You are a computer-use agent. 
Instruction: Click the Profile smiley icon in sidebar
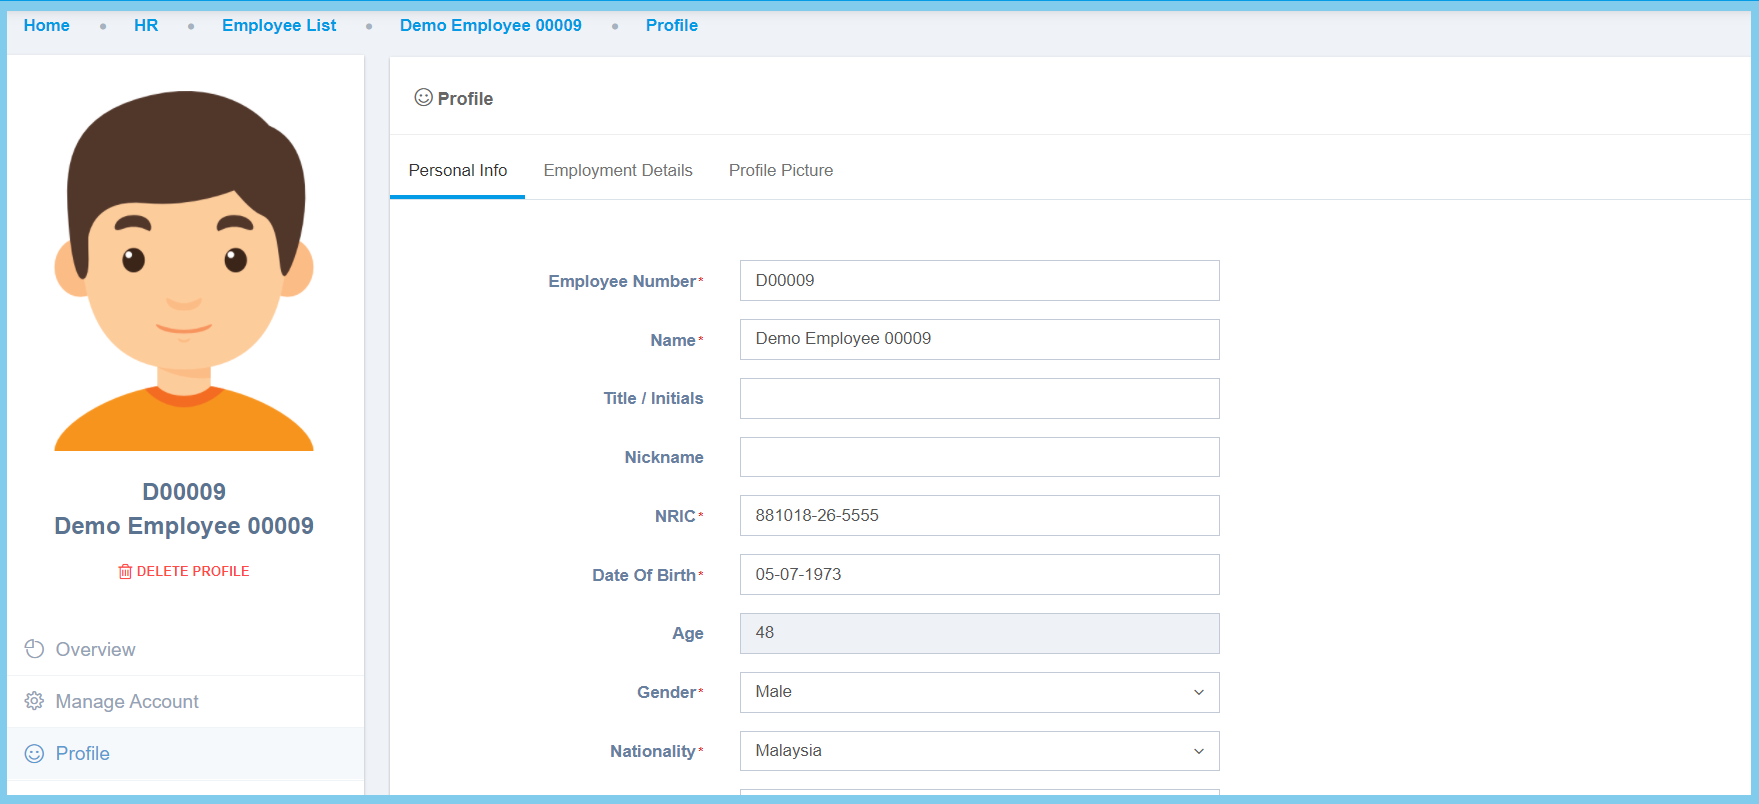tap(34, 754)
